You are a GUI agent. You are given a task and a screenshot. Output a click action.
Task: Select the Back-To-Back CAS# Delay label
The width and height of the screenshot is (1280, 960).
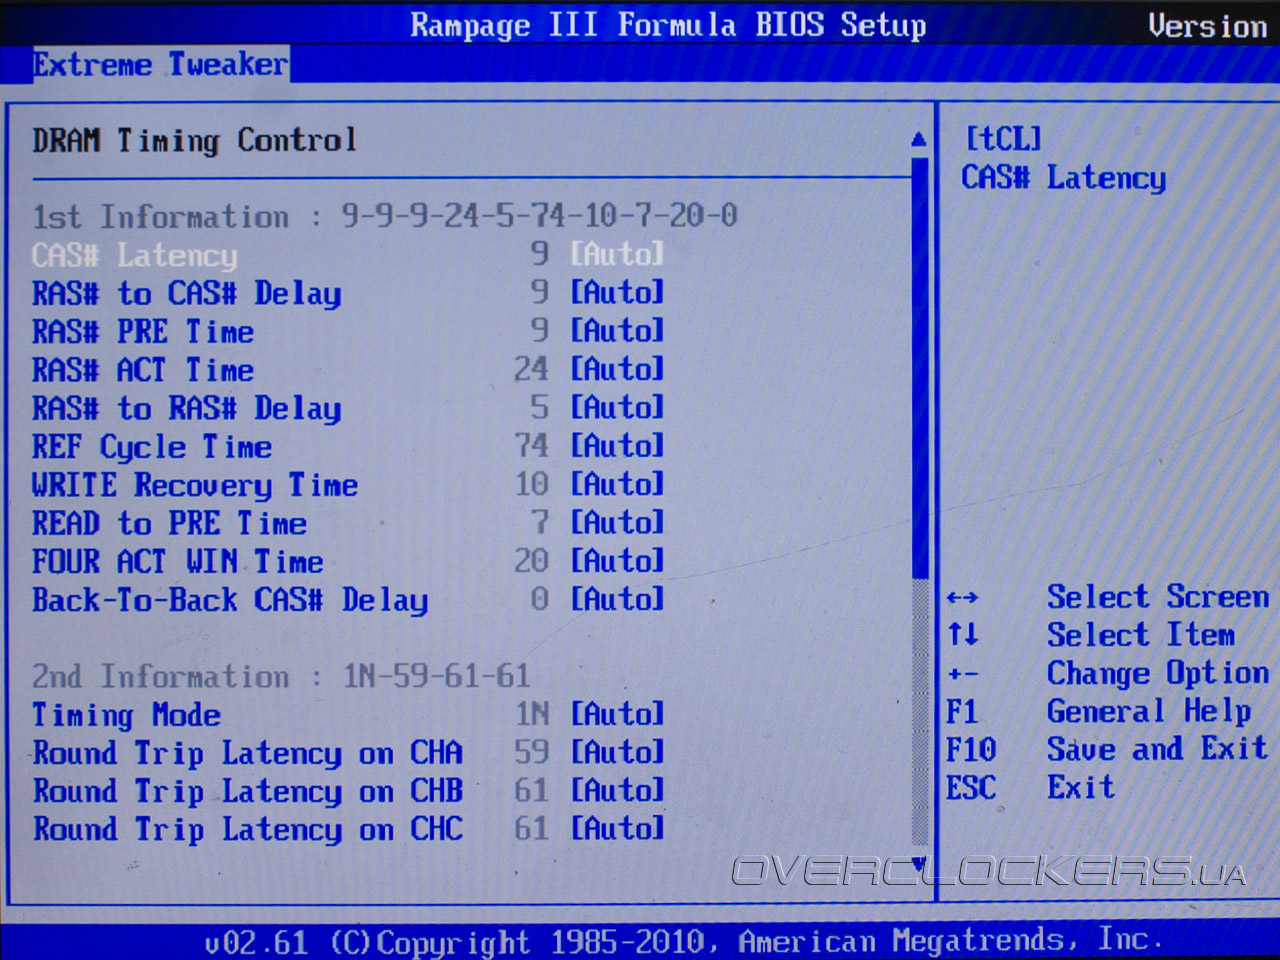(x=230, y=600)
